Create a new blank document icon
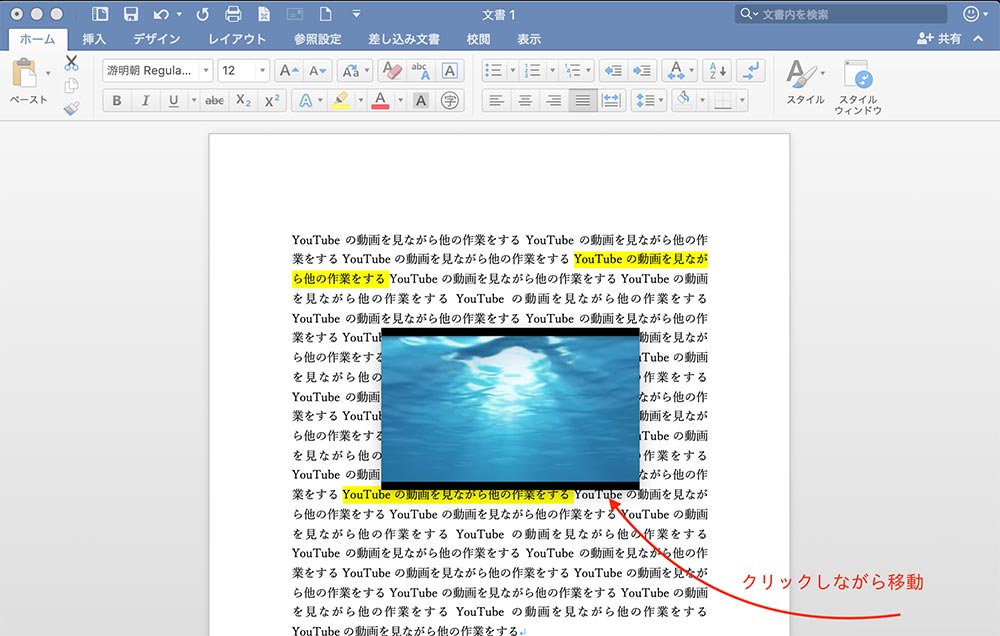This screenshot has width=1000, height=636. [325, 14]
